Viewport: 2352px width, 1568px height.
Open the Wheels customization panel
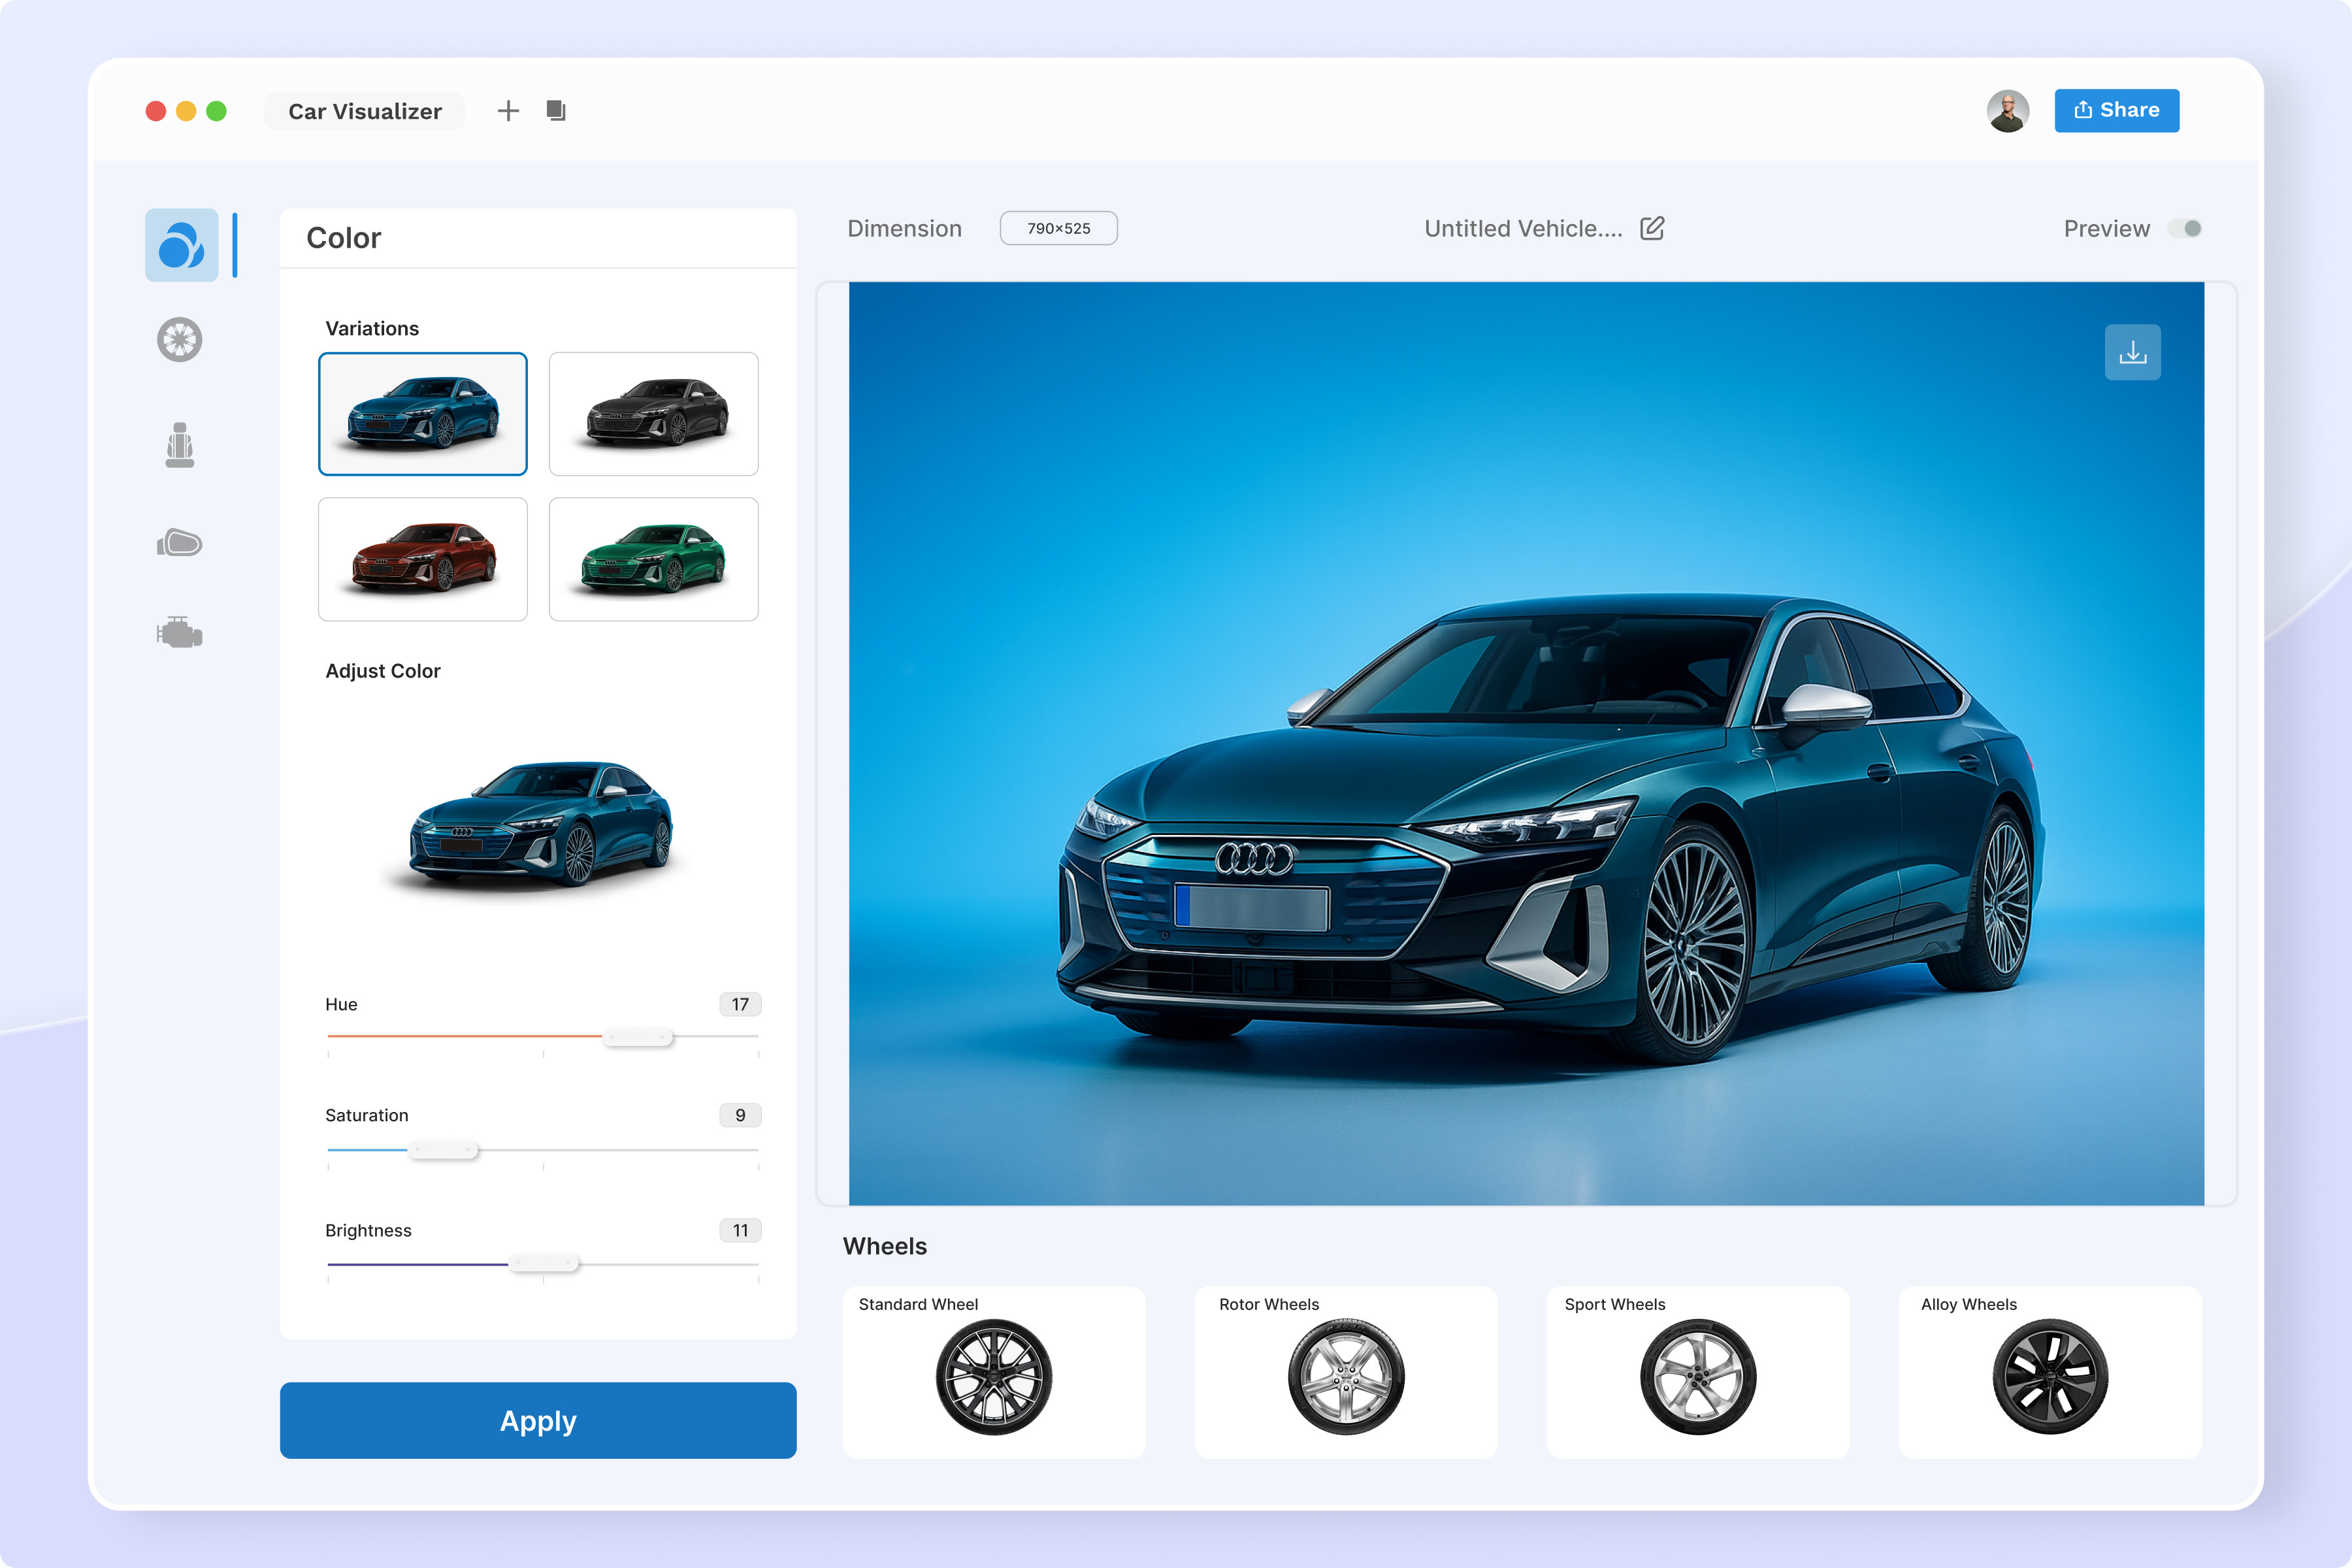[180, 340]
